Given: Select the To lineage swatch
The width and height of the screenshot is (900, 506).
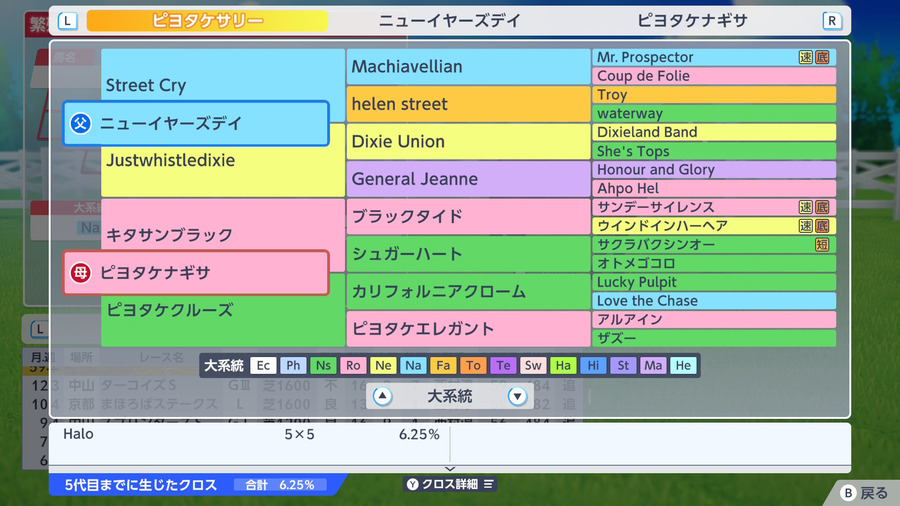Looking at the screenshot, I should point(473,365).
